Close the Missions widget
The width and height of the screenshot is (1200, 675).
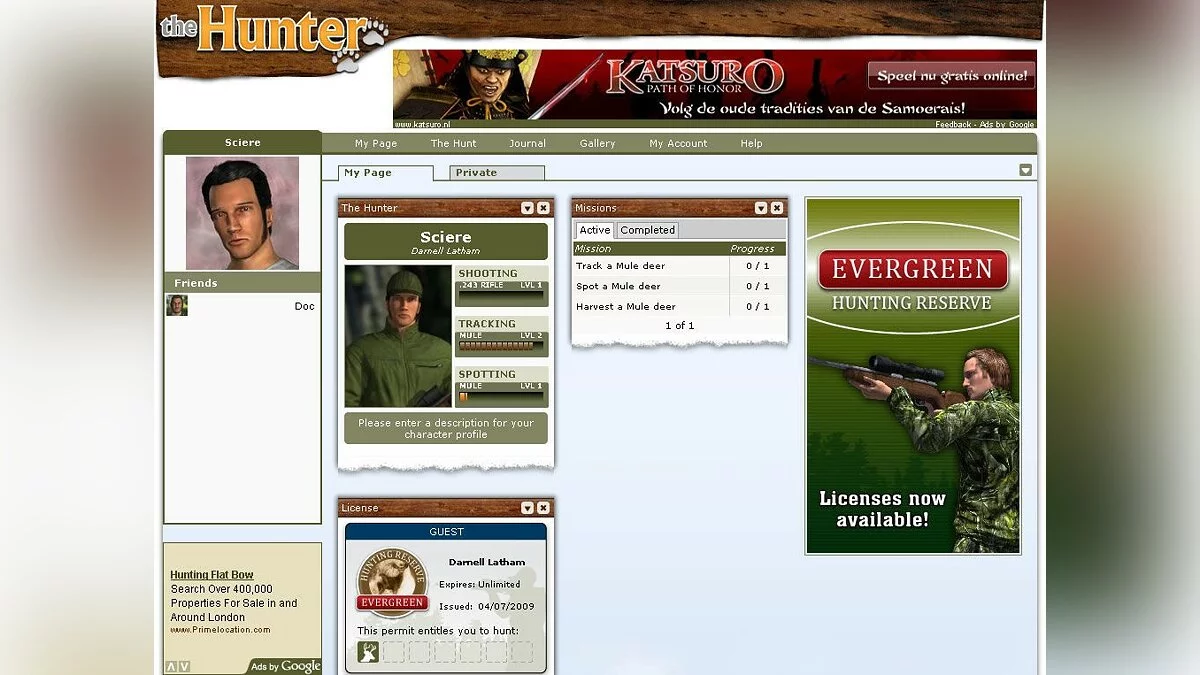tap(777, 208)
